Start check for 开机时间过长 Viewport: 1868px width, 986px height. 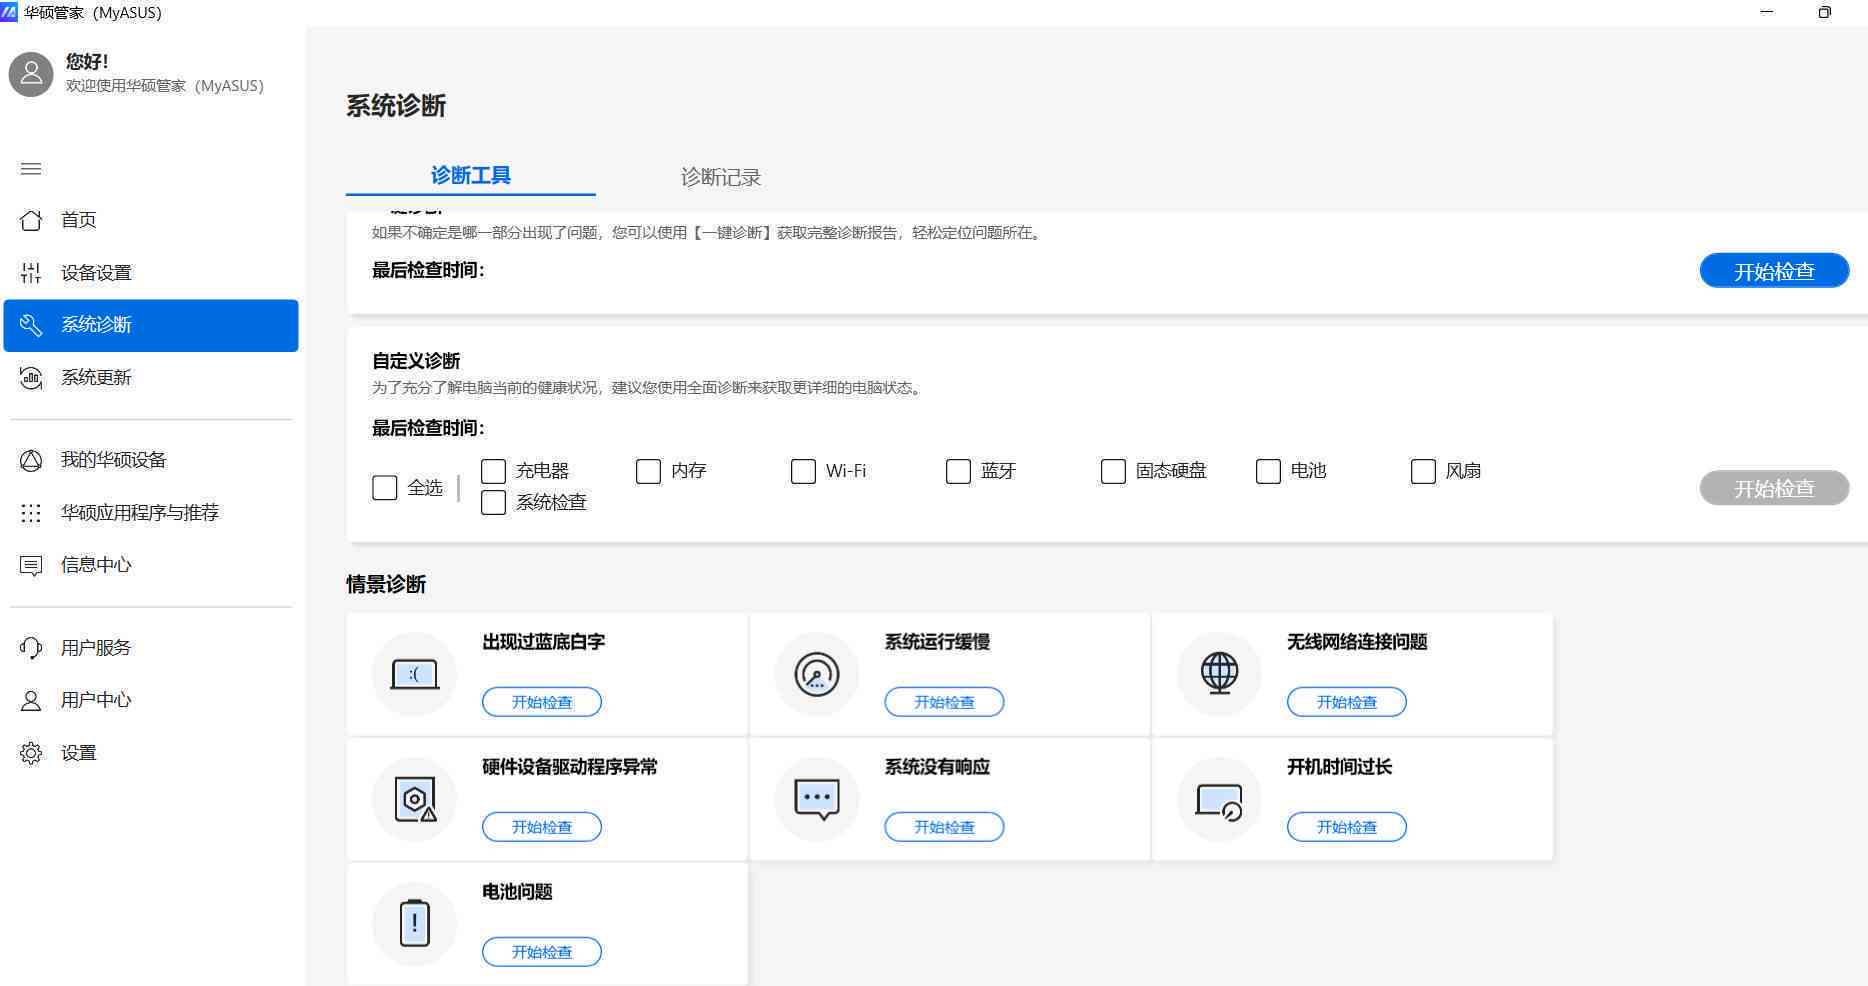coord(1347,827)
